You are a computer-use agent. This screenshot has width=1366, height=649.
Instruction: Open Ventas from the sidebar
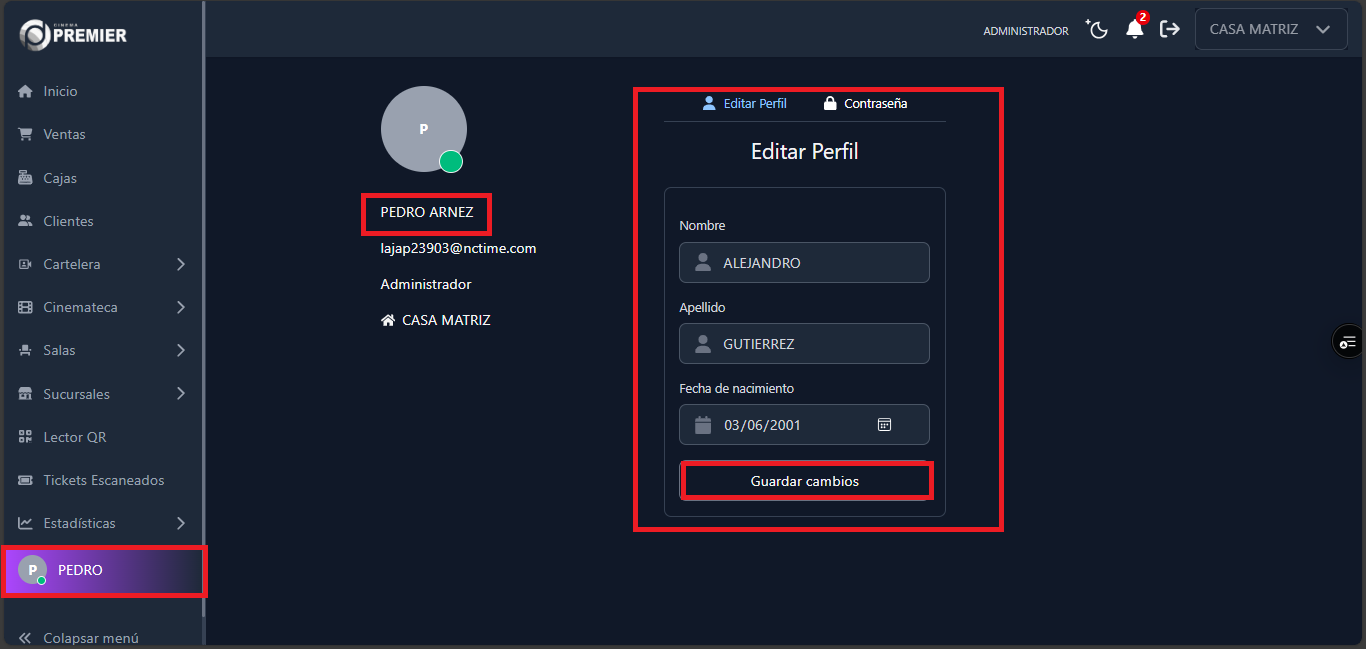[64, 134]
